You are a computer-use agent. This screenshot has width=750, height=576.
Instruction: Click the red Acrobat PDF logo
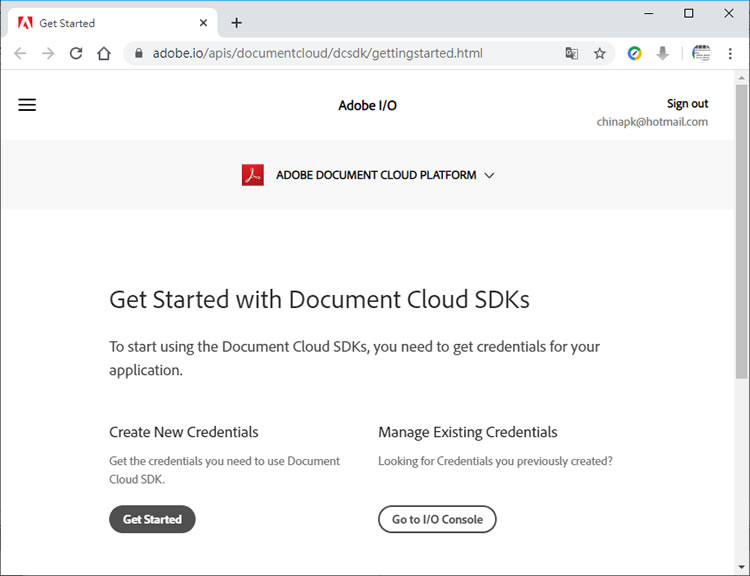pos(253,175)
